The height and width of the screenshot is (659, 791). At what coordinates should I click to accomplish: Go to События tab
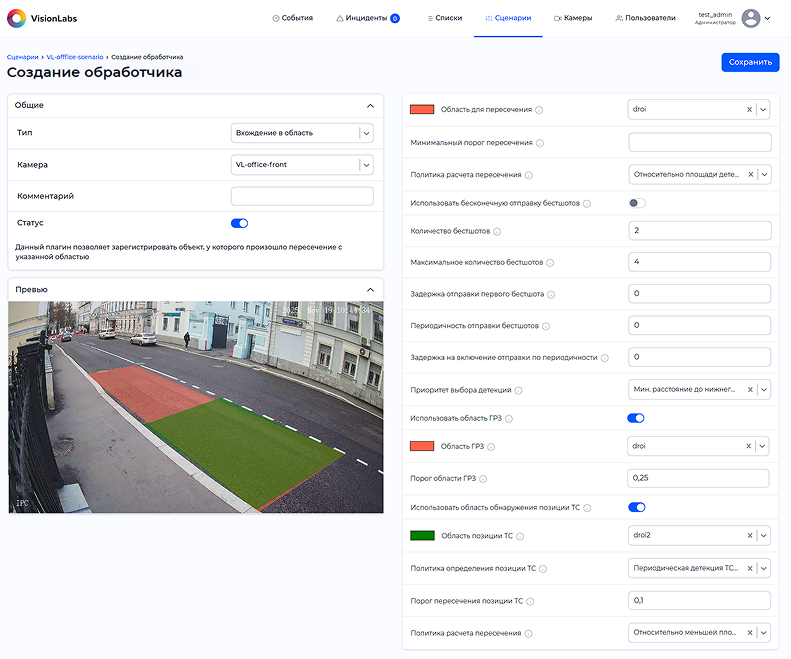[x=293, y=18]
